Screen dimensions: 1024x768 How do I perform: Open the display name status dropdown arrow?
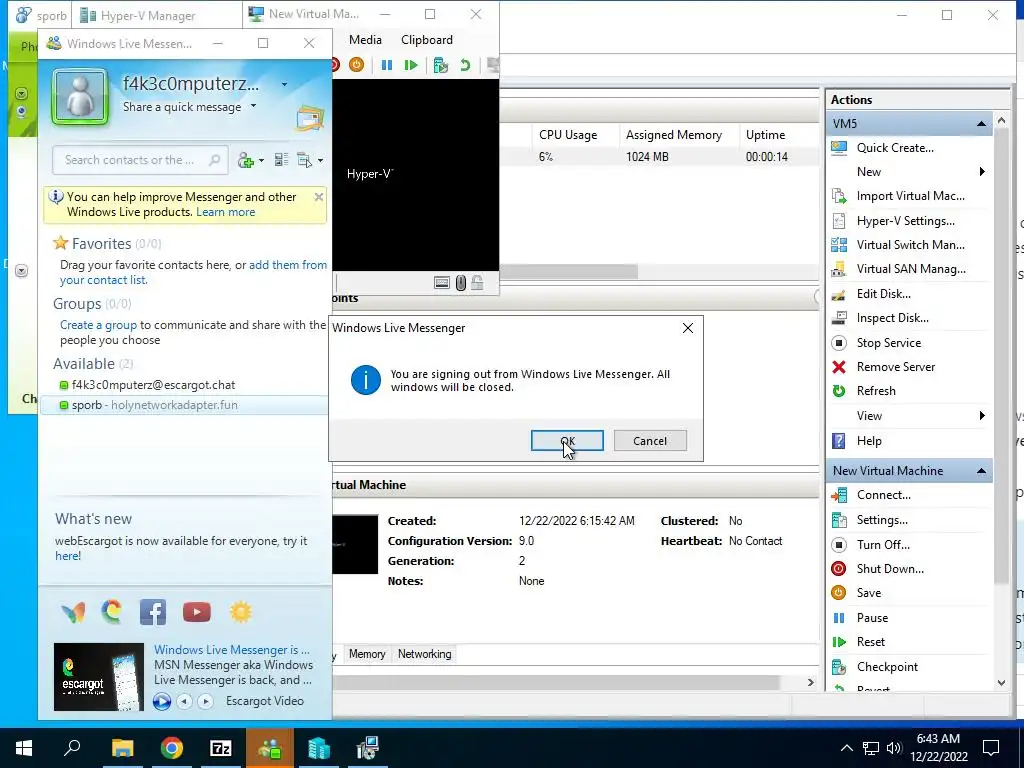pos(284,84)
